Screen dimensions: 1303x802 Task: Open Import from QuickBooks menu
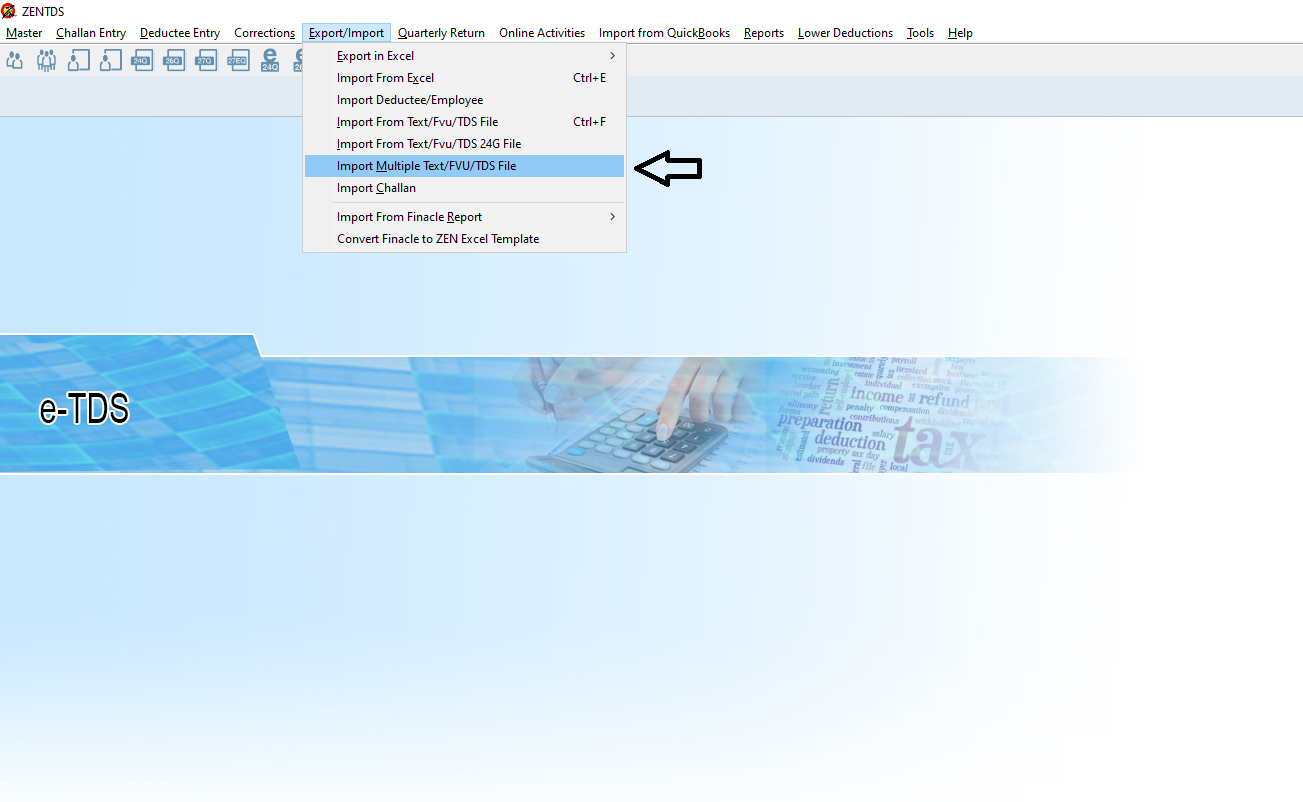tap(665, 33)
